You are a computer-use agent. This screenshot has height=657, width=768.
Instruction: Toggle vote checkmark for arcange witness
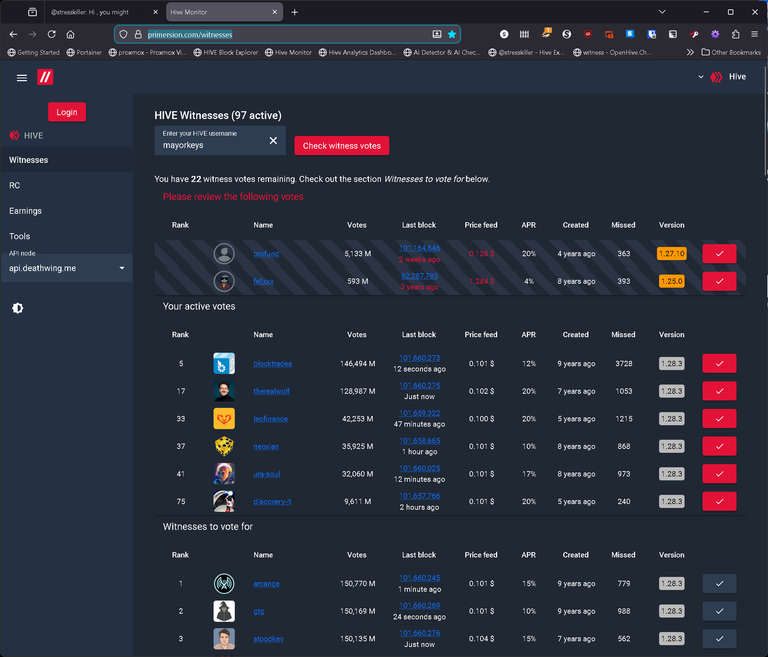click(719, 584)
